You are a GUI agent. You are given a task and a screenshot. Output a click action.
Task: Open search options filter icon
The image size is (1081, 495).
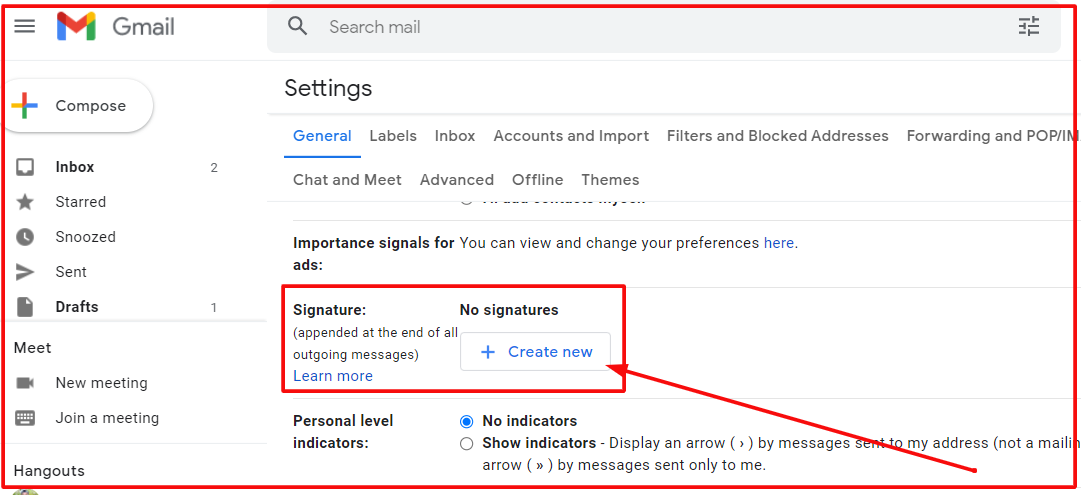click(1029, 27)
